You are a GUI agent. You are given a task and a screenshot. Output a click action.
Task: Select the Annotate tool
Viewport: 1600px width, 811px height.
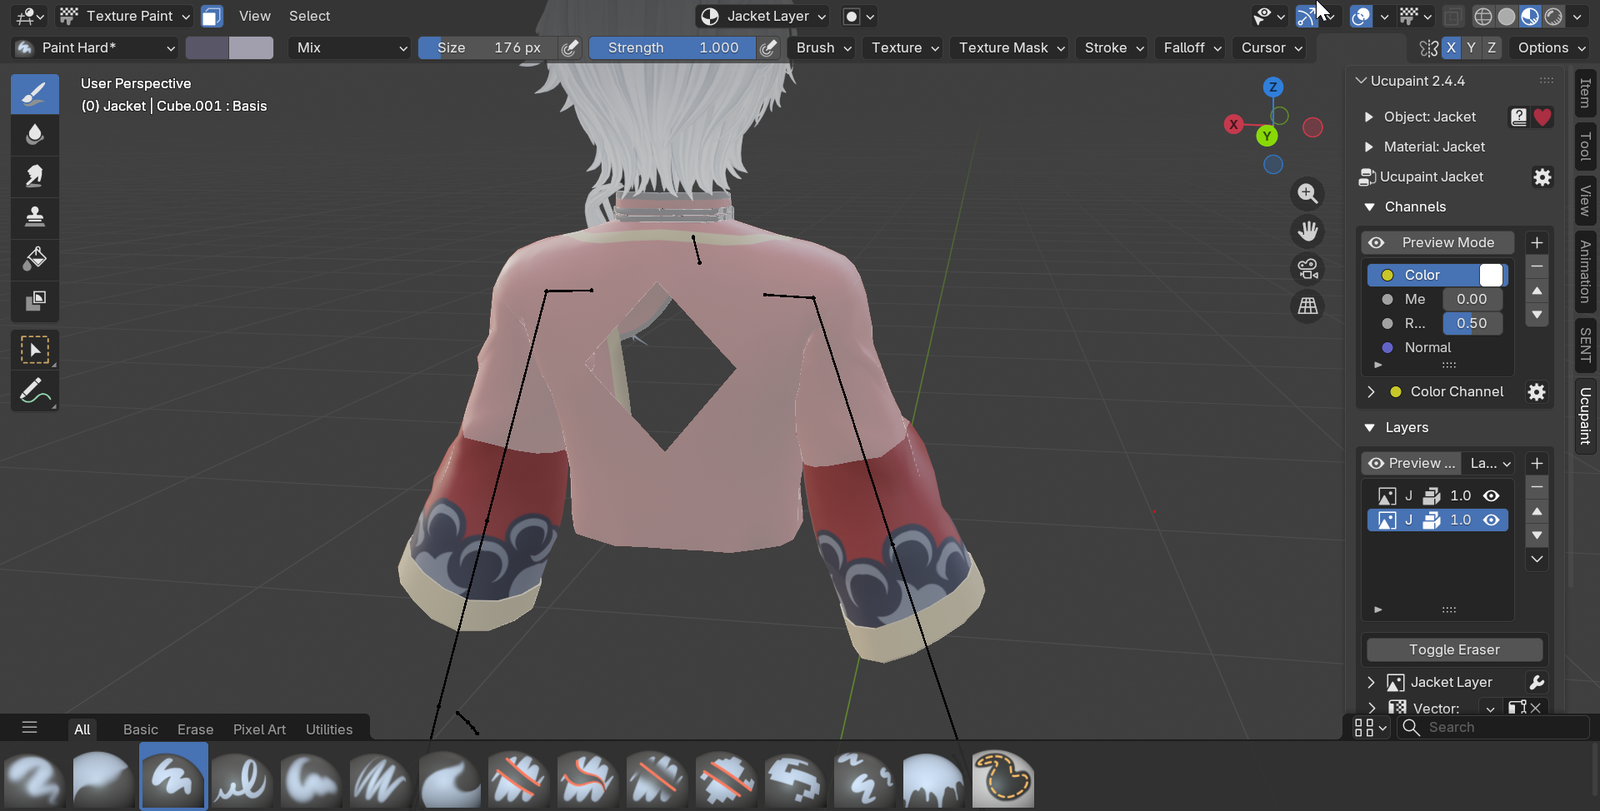(35, 391)
